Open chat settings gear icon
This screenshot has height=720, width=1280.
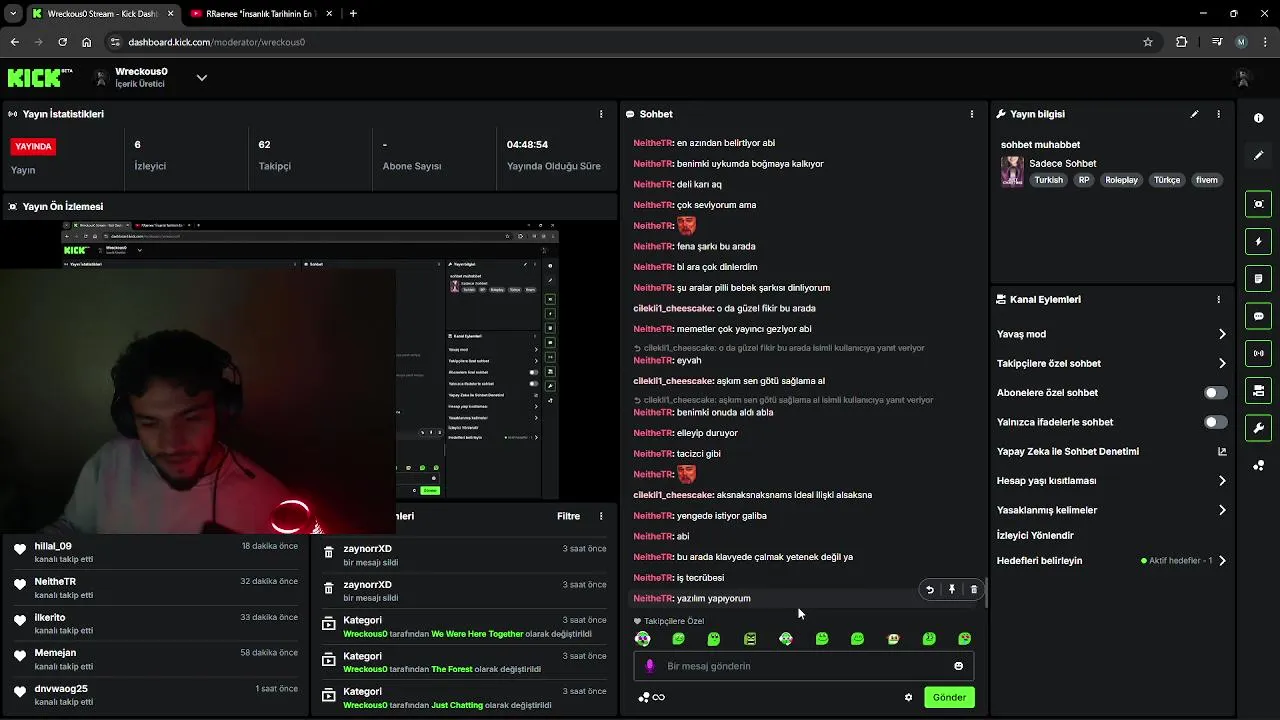[908, 697]
